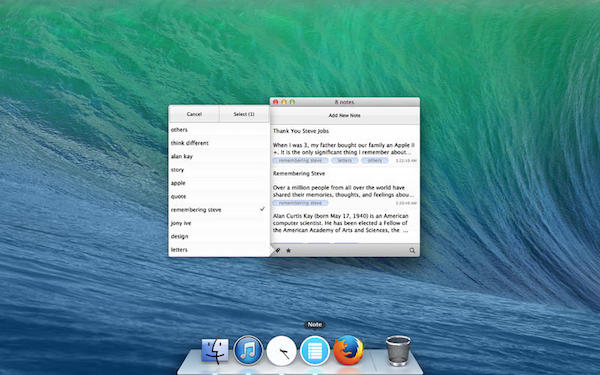Launch Firefox from the dock
This screenshot has width=600, height=375.
(348, 350)
